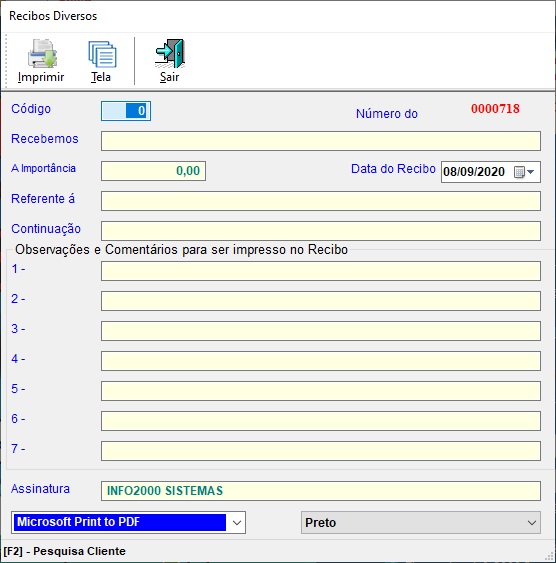Viewport: 556px width, 563px height.
Task: Click observation line 6 field
Action: [x=321, y=421]
